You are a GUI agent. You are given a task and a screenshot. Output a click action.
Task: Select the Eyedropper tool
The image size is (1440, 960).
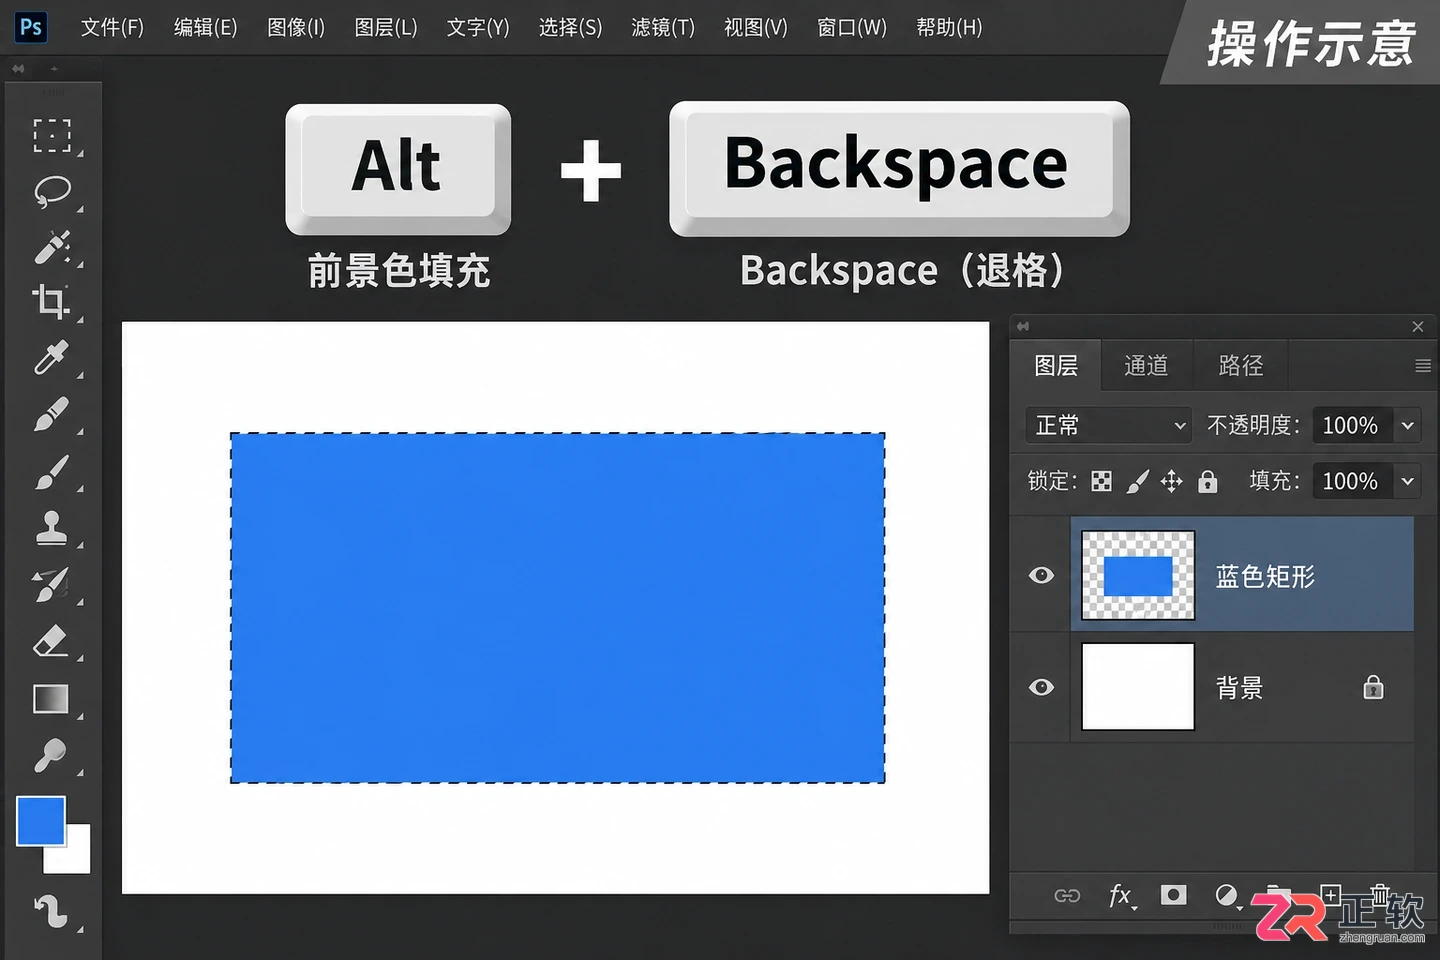coord(52,357)
